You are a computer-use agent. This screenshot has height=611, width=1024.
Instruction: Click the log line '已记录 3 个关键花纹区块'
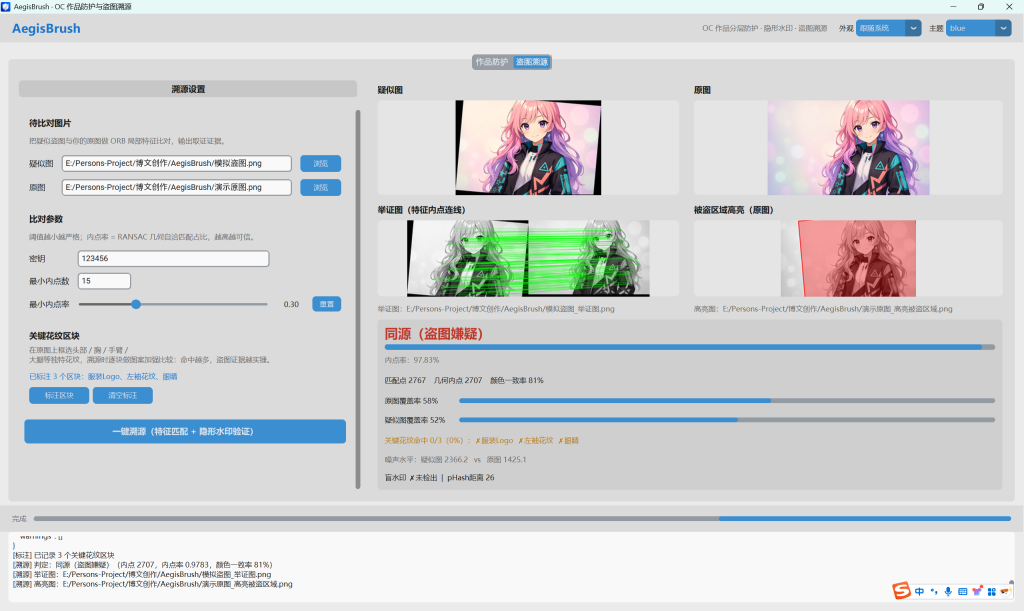(63, 555)
